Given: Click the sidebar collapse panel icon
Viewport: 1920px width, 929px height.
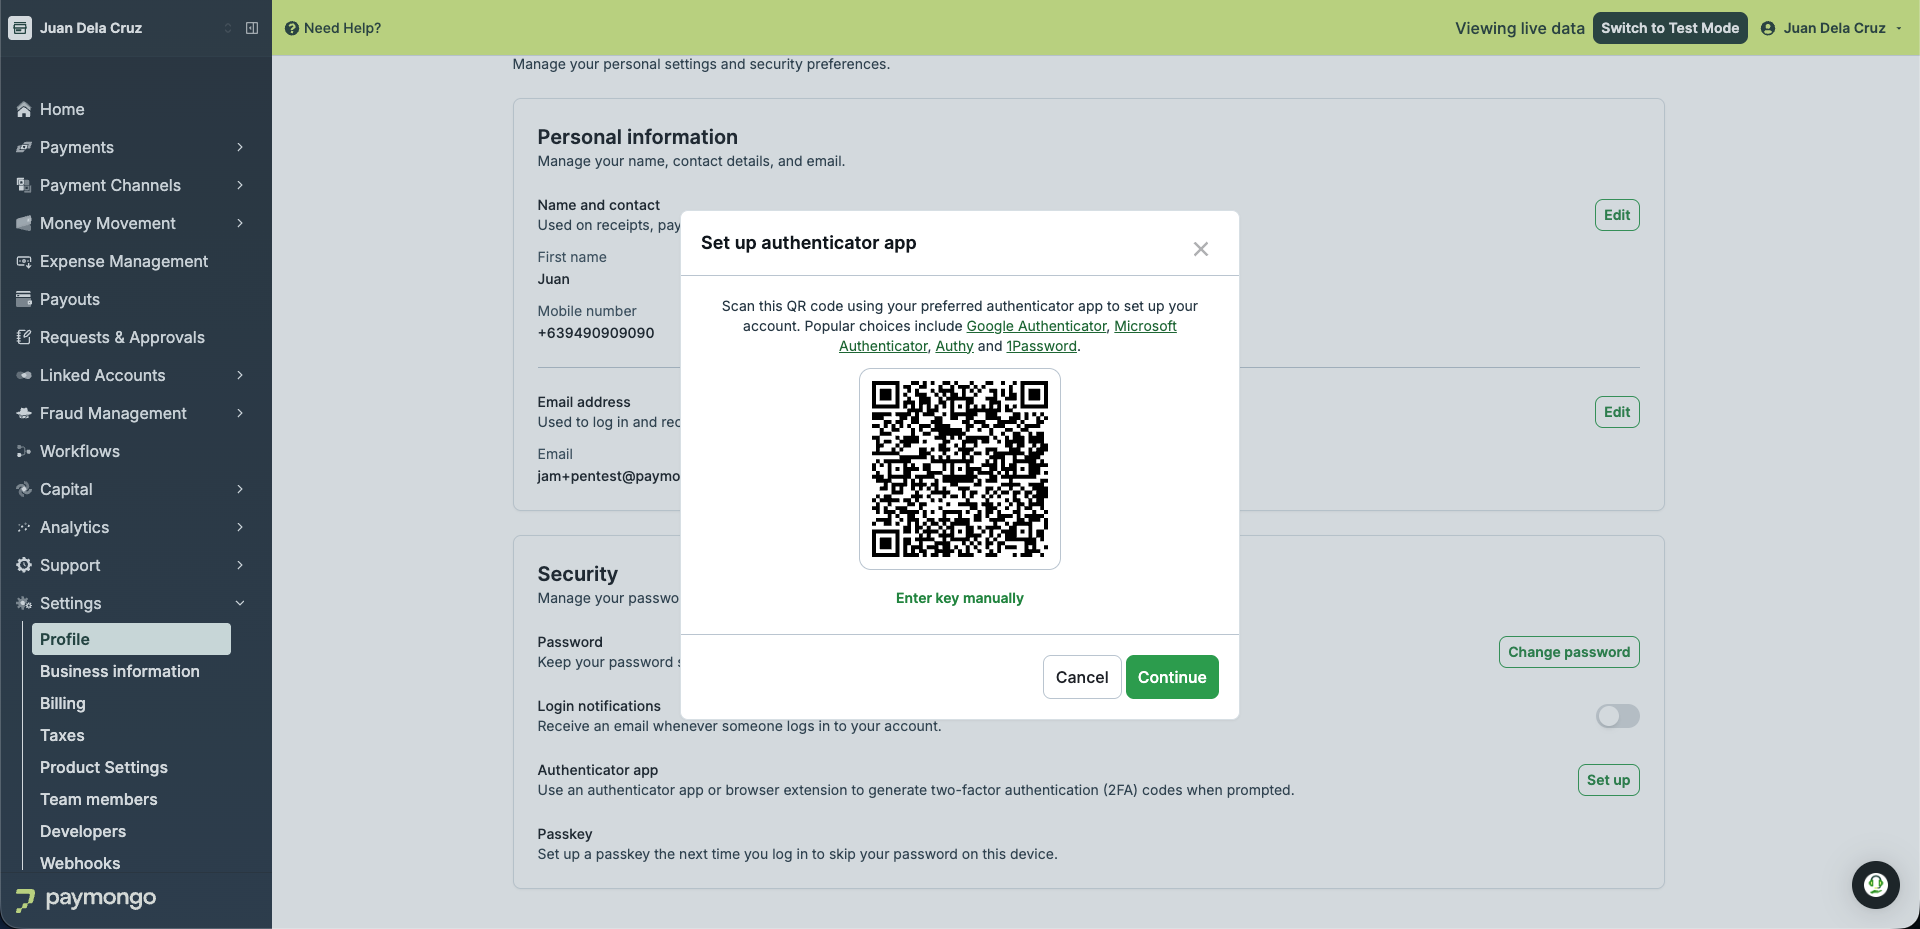Looking at the screenshot, I should (252, 28).
